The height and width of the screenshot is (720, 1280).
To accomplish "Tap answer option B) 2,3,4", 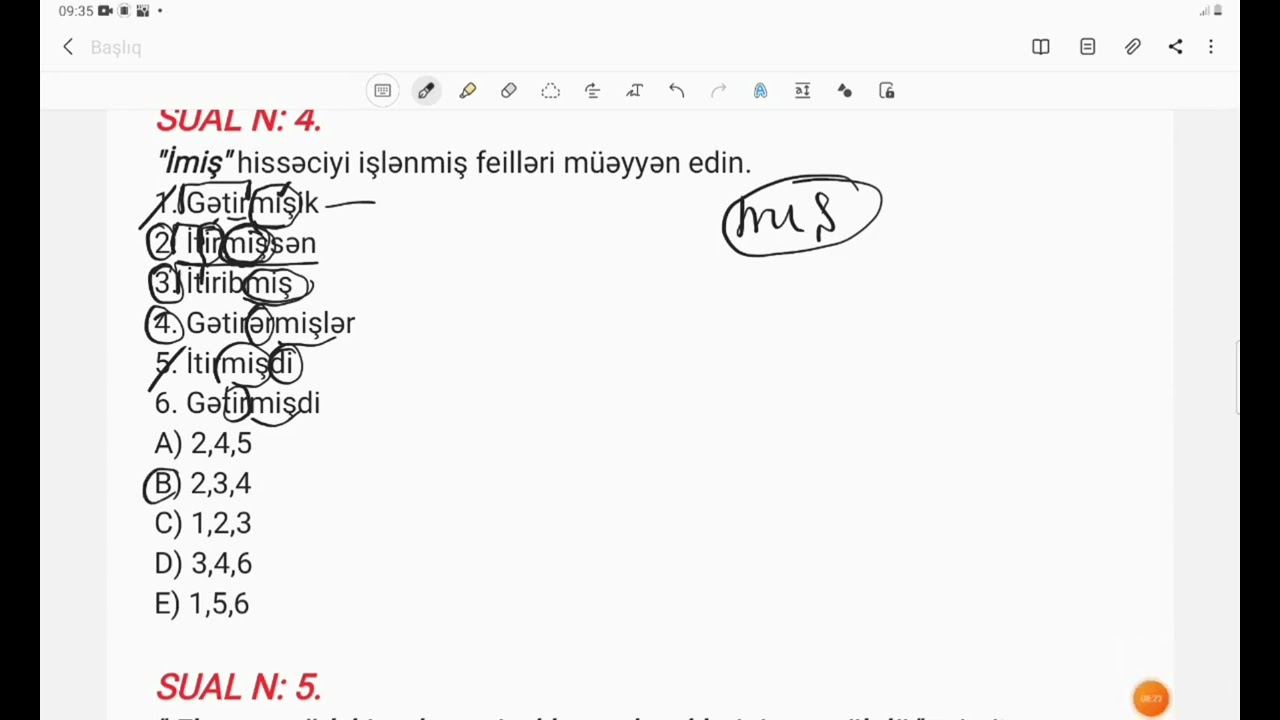I will click(x=203, y=483).
